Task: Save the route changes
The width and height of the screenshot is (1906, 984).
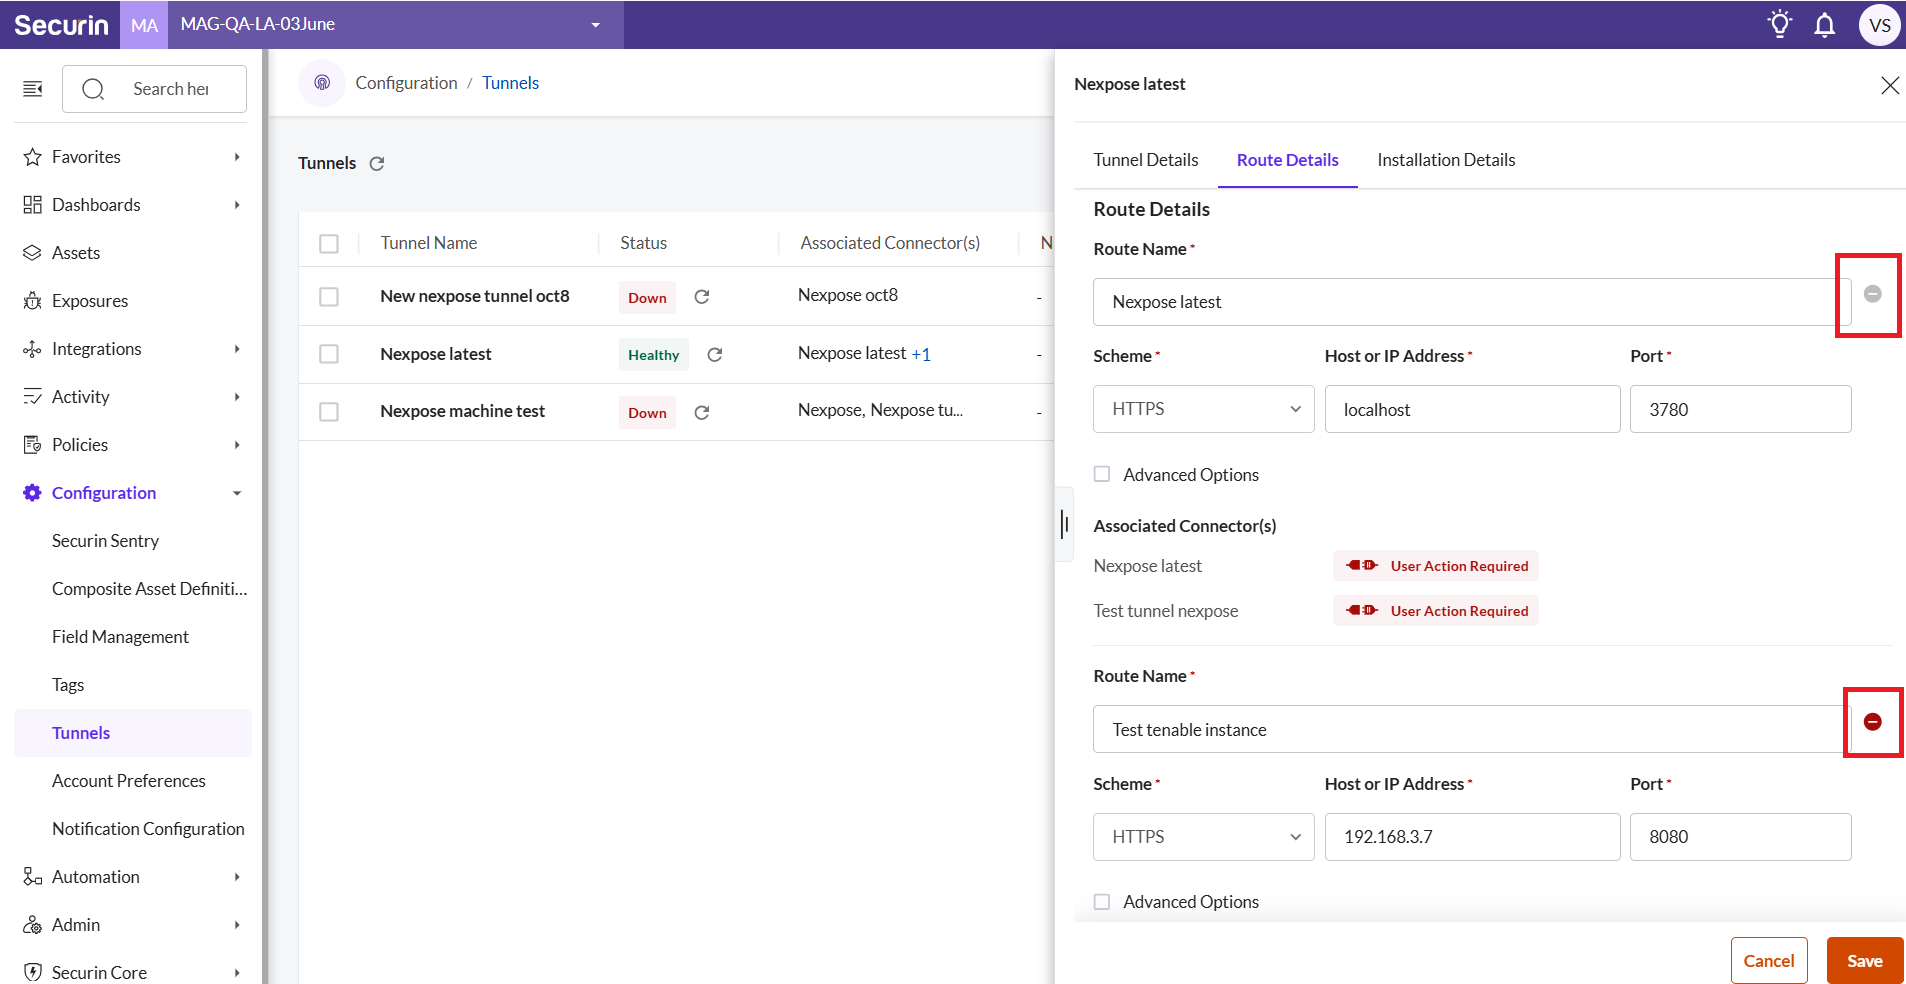Action: (1865, 961)
